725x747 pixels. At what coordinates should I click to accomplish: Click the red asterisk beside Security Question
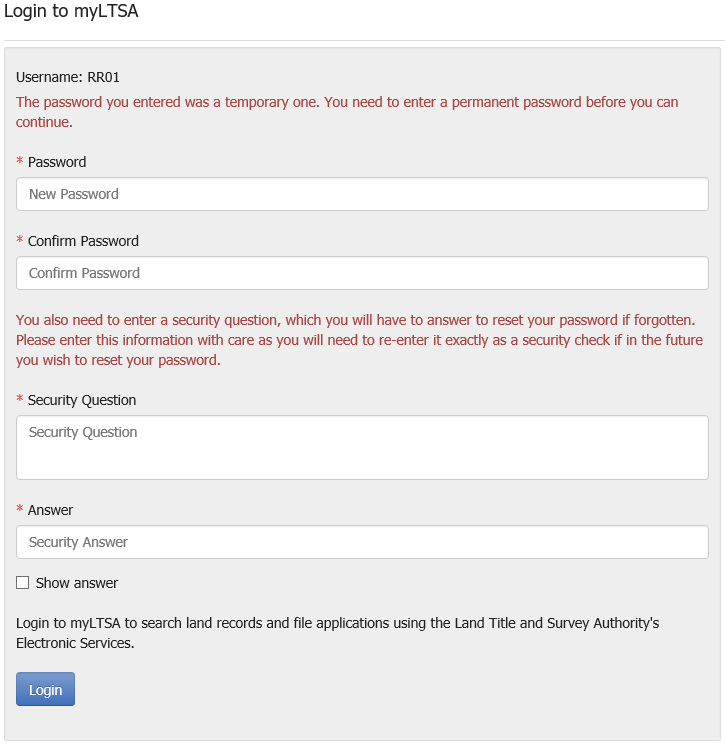[x=20, y=398]
